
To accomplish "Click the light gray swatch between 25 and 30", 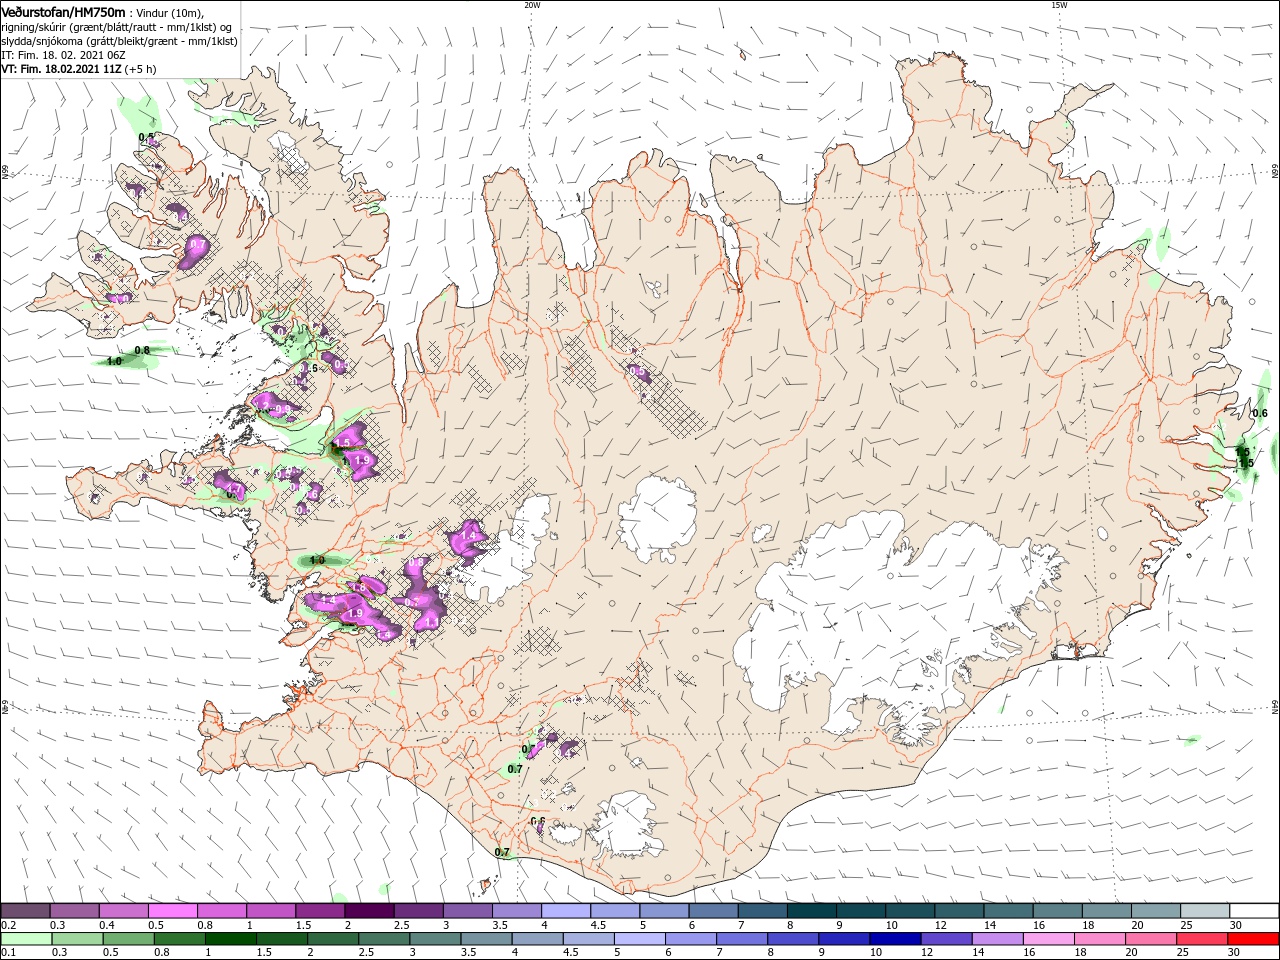I will tap(1205, 911).
